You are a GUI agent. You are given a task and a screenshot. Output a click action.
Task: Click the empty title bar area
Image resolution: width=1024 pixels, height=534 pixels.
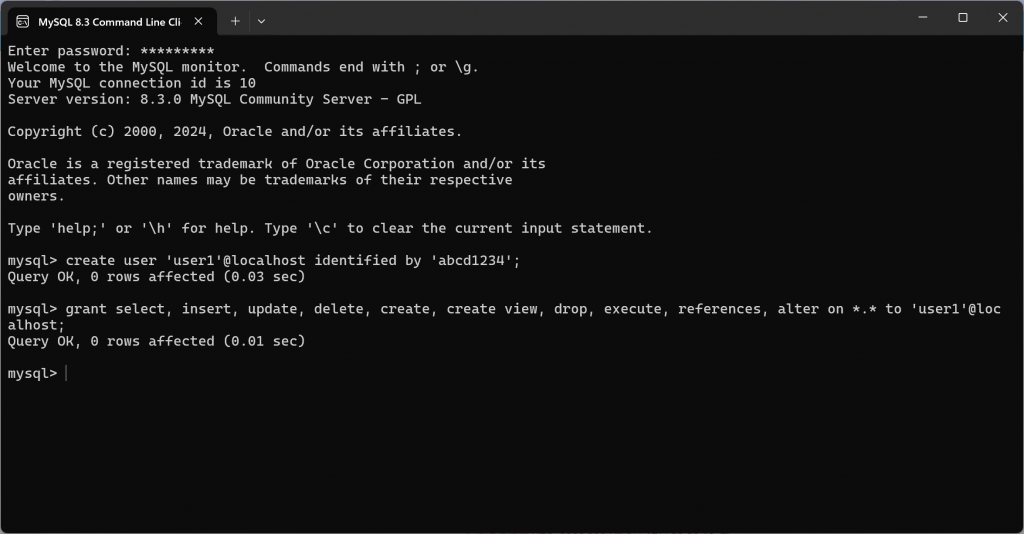pyautogui.click(x=588, y=18)
